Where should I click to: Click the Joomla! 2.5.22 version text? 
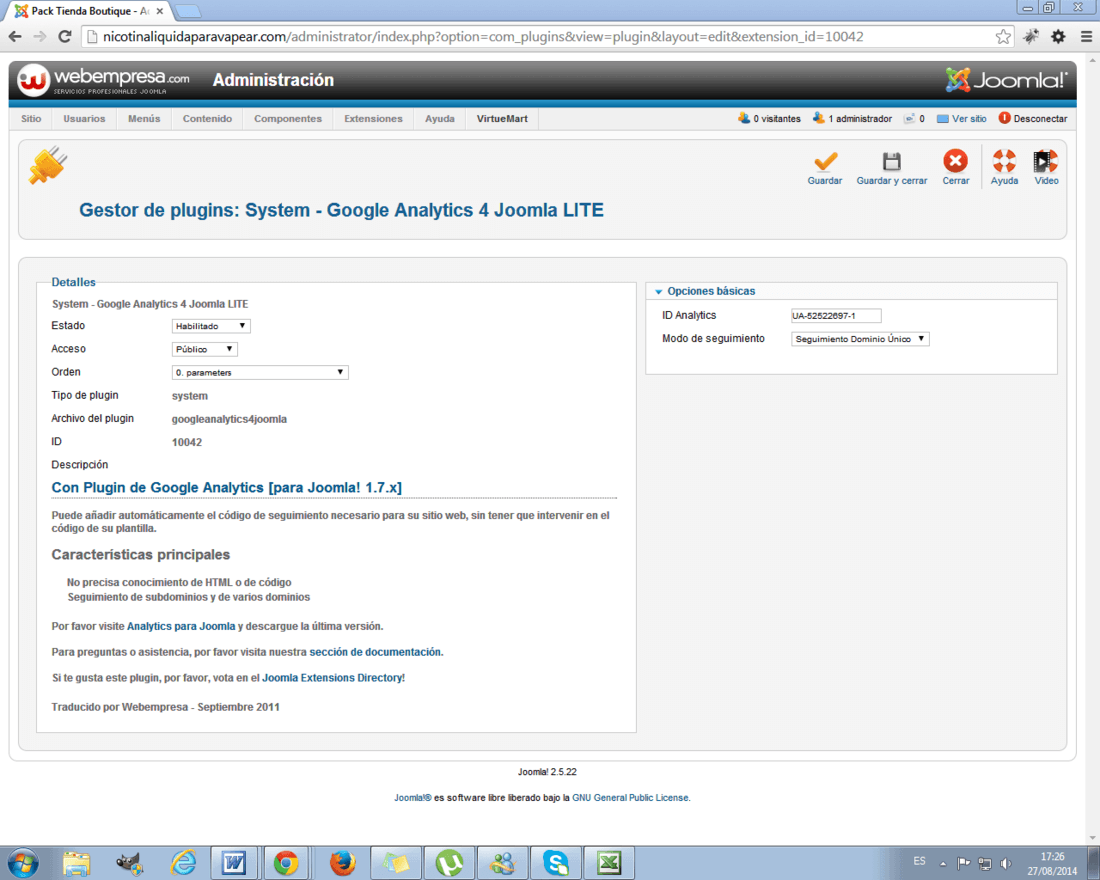[x=547, y=772]
